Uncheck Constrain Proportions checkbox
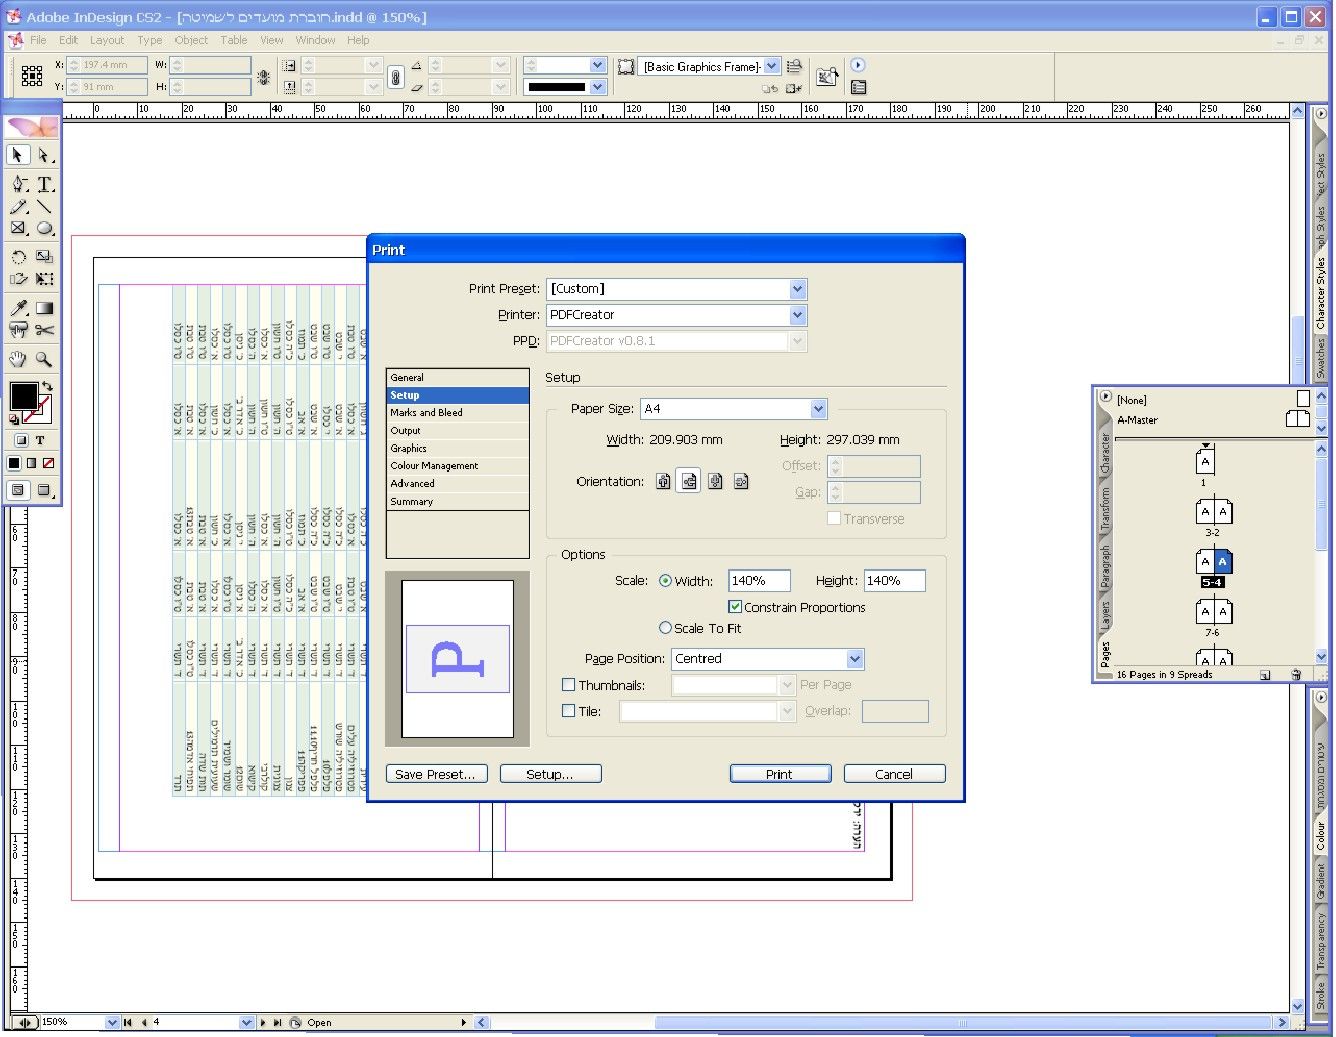The height and width of the screenshot is (1037, 1336). (x=735, y=607)
